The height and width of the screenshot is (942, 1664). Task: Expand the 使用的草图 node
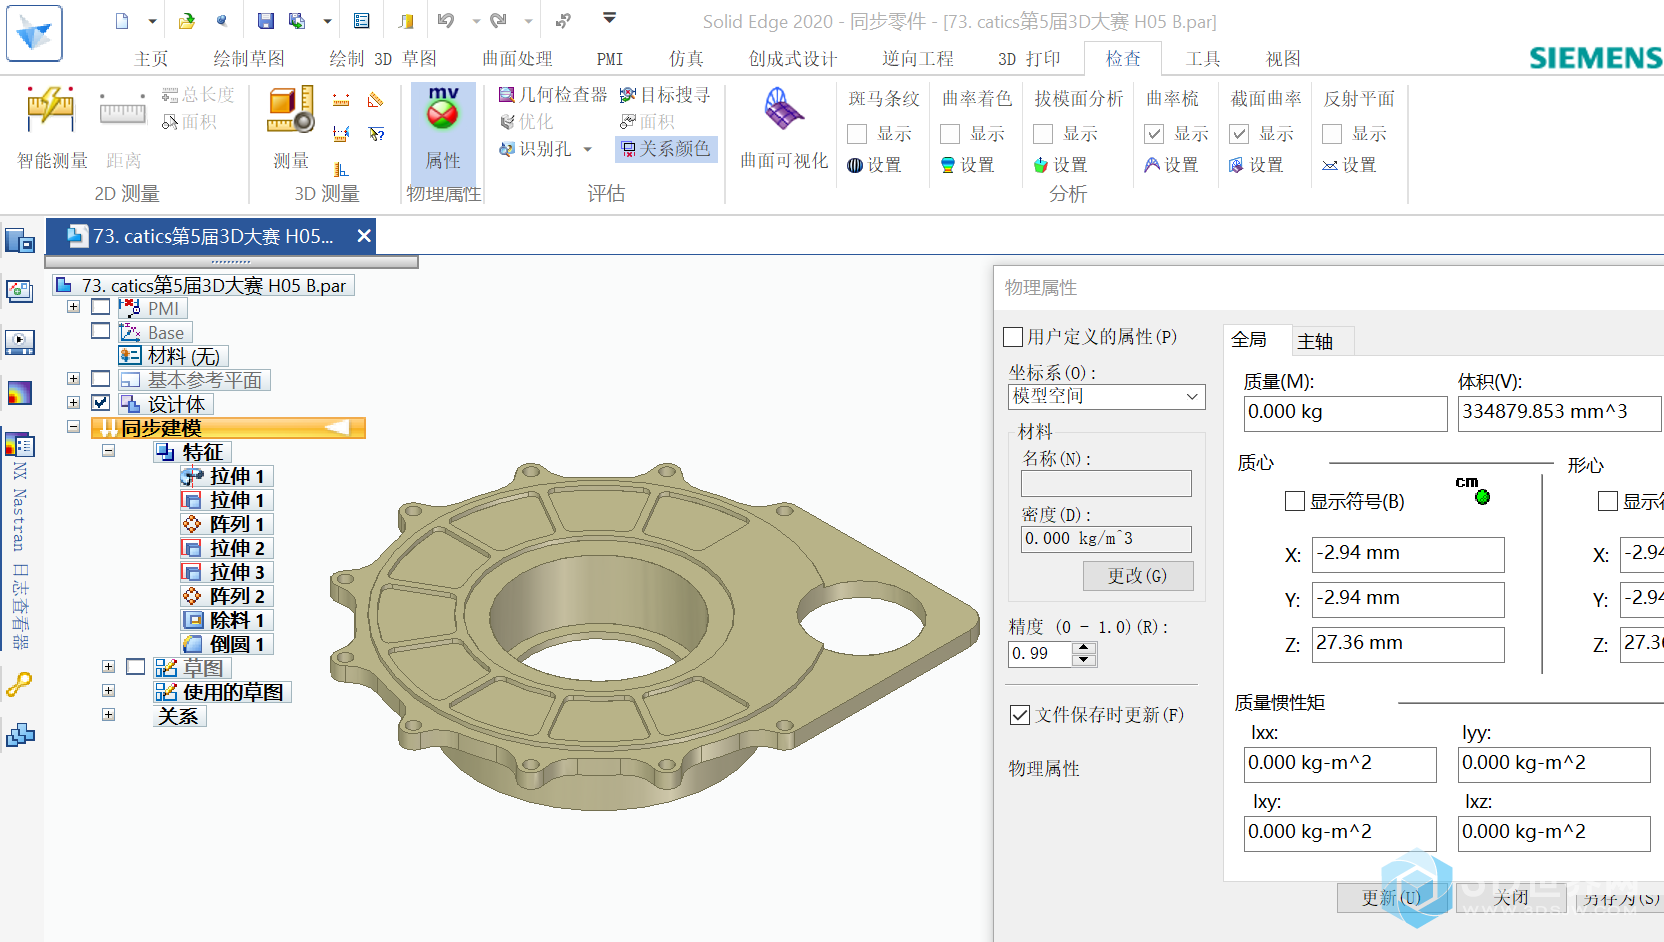click(x=108, y=691)
